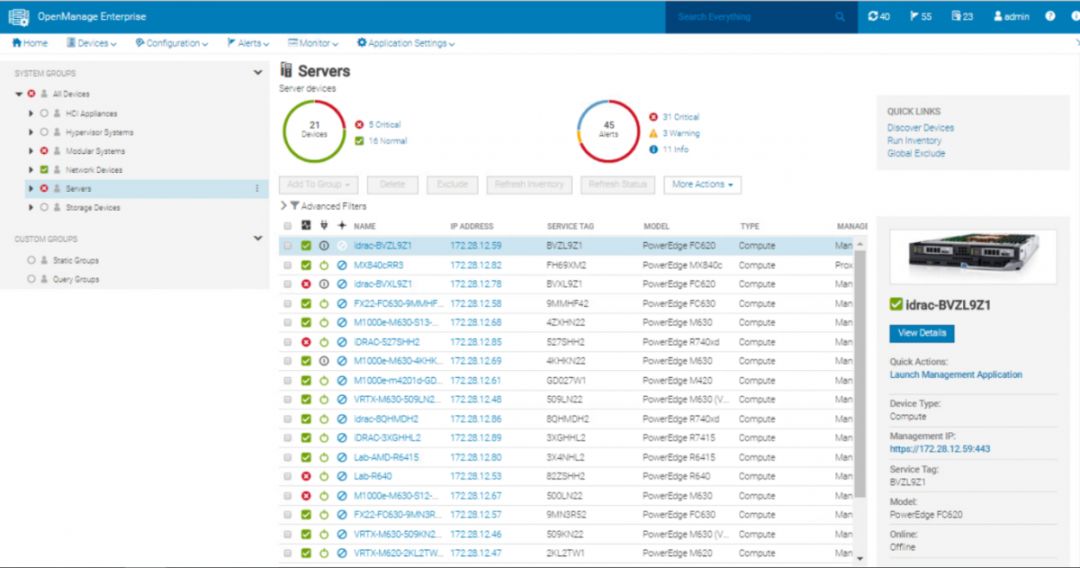Viewport: 1080px width, 568px height.
Task: Open the Global Exclude quick link
Action: [x=916, y=154]
